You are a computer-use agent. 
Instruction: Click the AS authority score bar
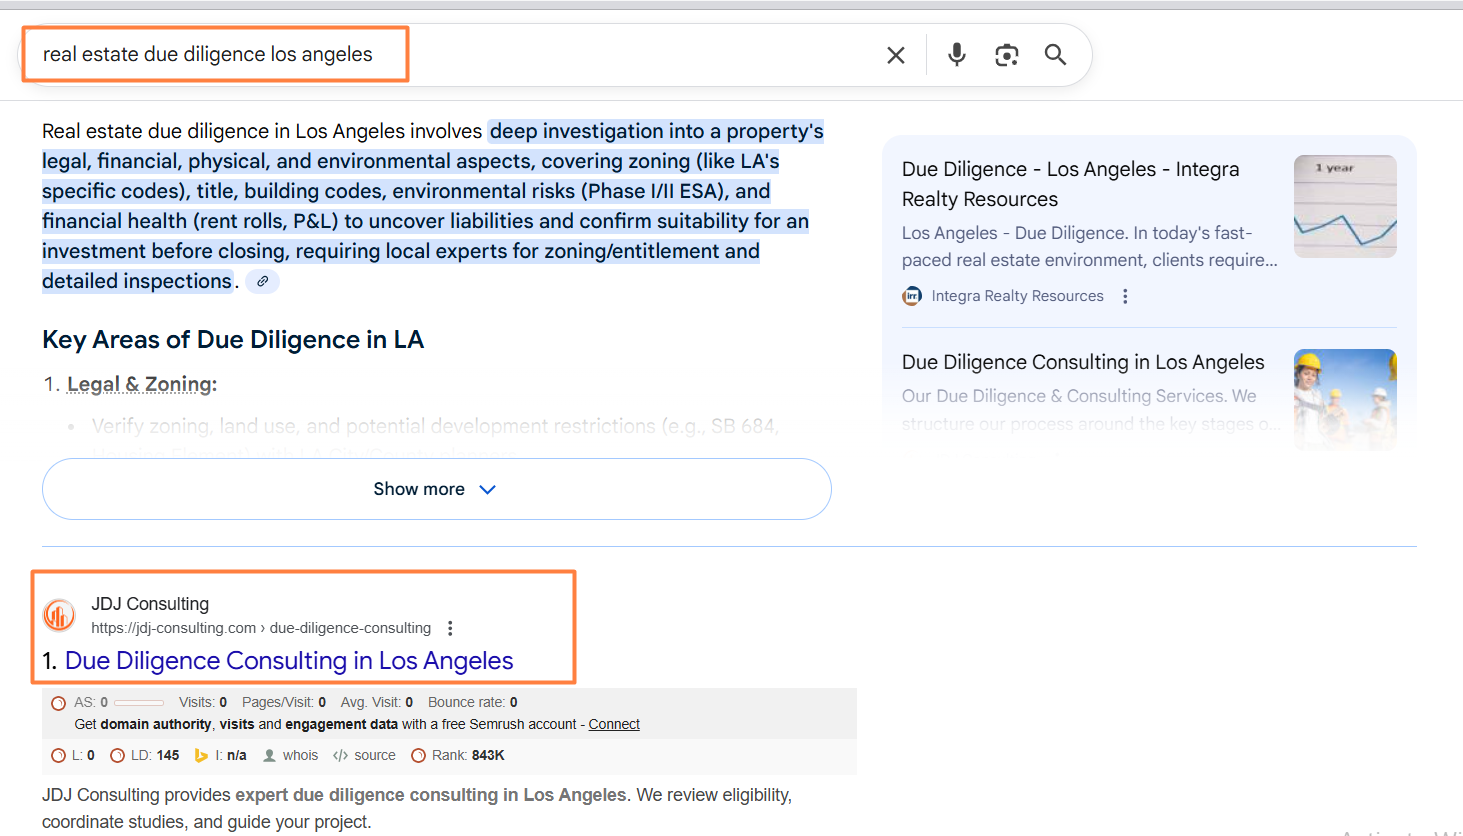coord(139,703)
